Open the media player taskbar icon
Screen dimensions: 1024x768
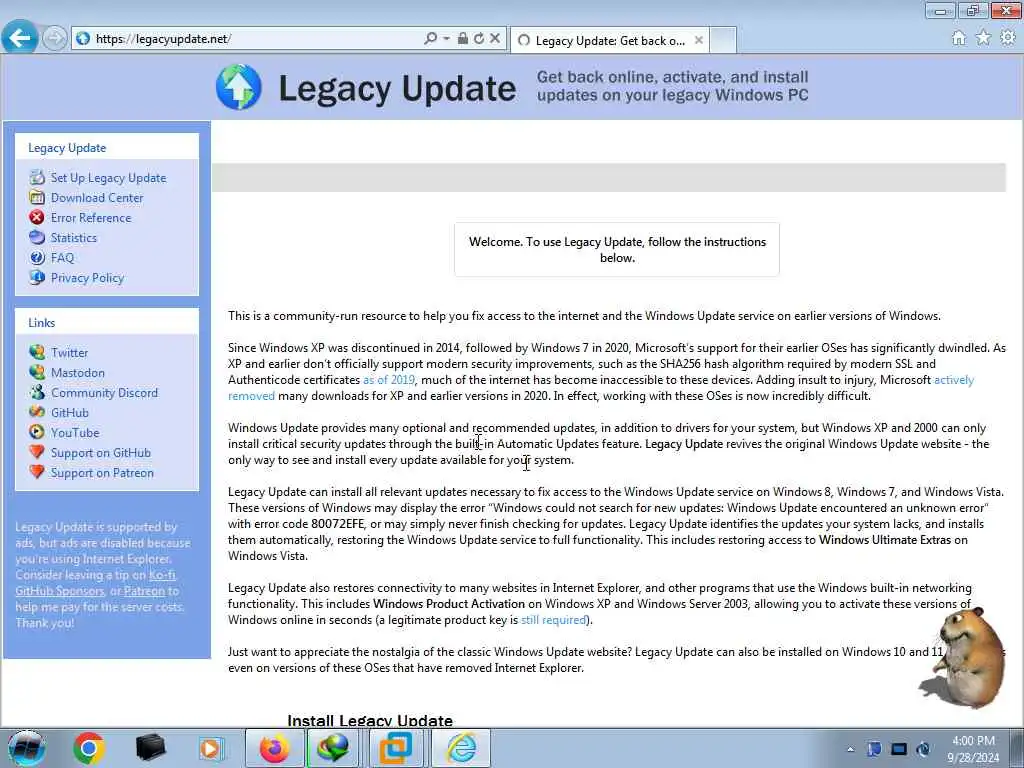(211, 748)
